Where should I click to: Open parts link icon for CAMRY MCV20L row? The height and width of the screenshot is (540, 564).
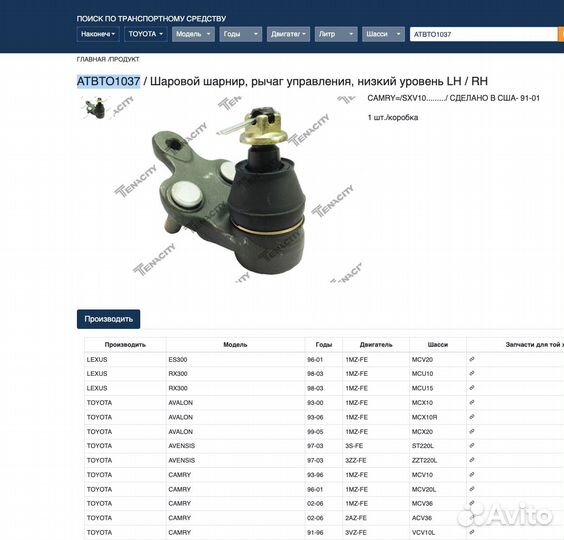(x=472, y=489)
